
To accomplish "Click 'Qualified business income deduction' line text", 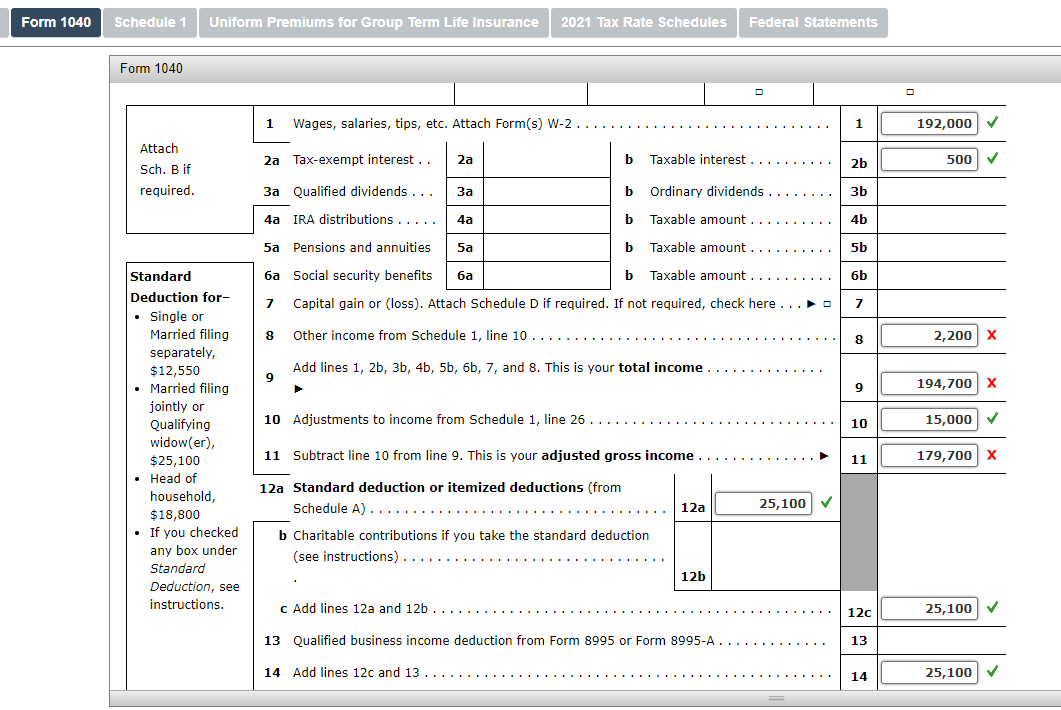I will [503, 641].
